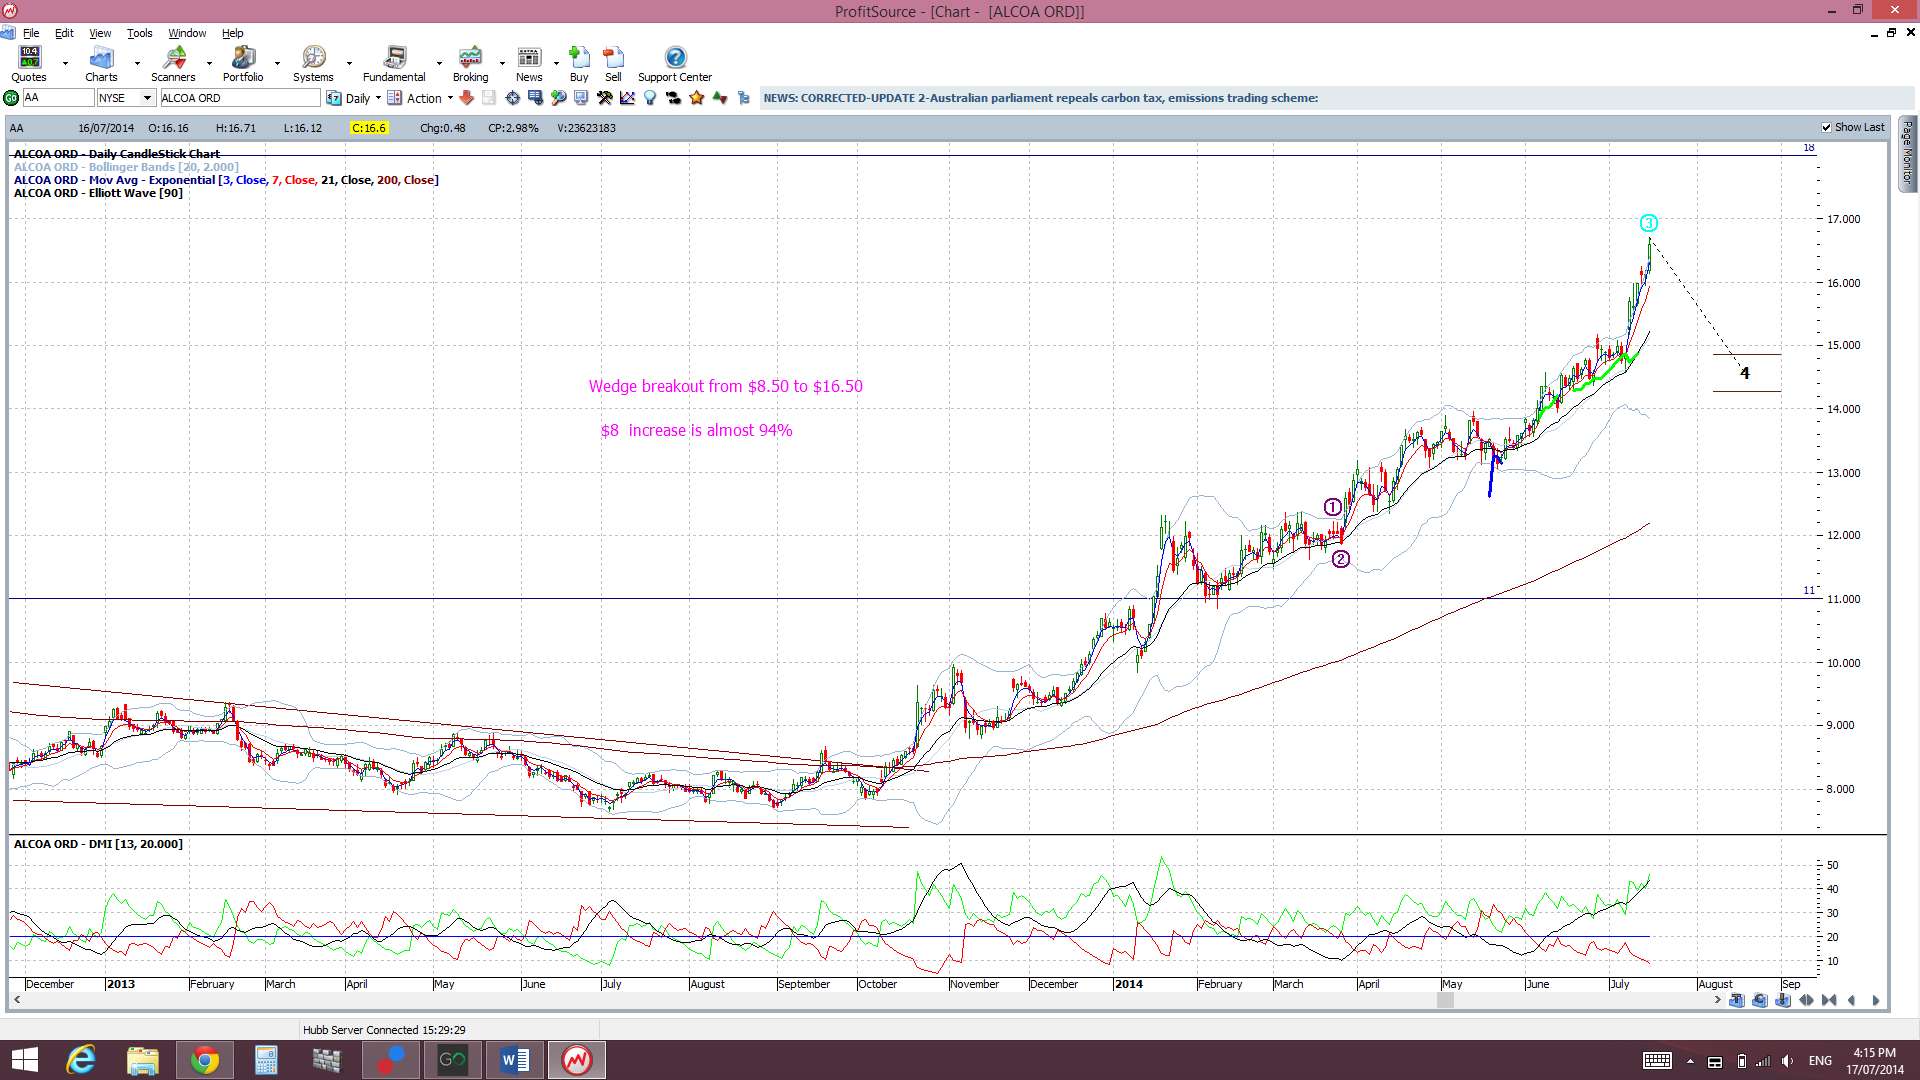Open the Edit menu
Screen dimensions: 1920x1080
pyautogui.click(x=64, y=33)
